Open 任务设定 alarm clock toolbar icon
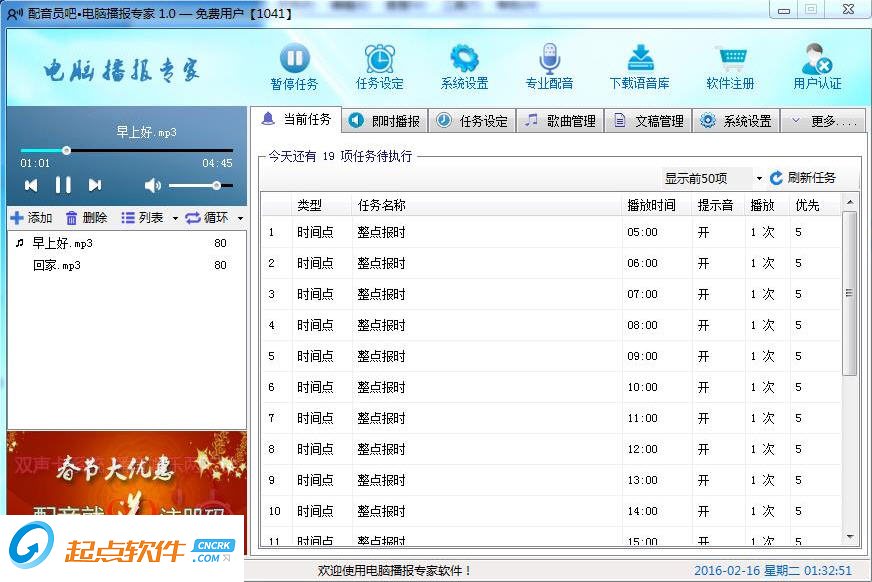 tap(380, 58)
